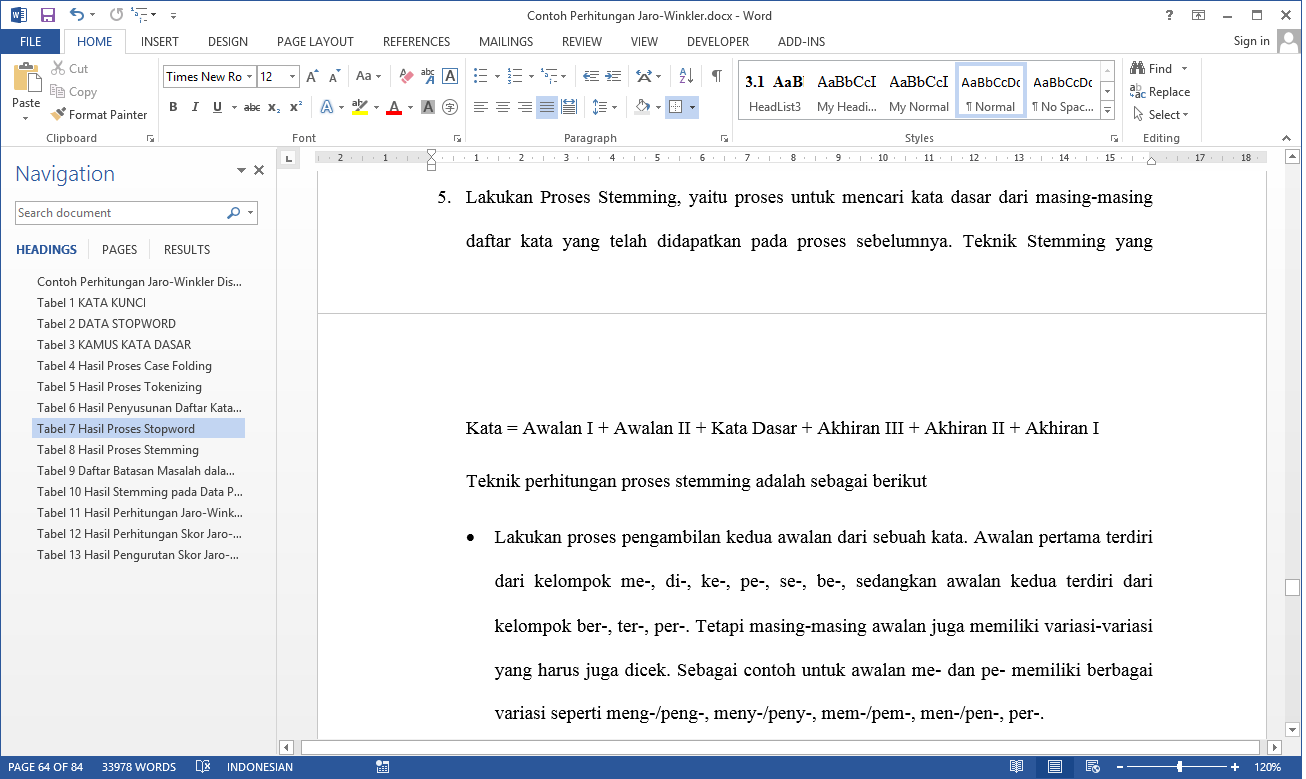Click the Clear All Formatting icon
Screen dimensions: 1306x779
(x=406, y=76)
